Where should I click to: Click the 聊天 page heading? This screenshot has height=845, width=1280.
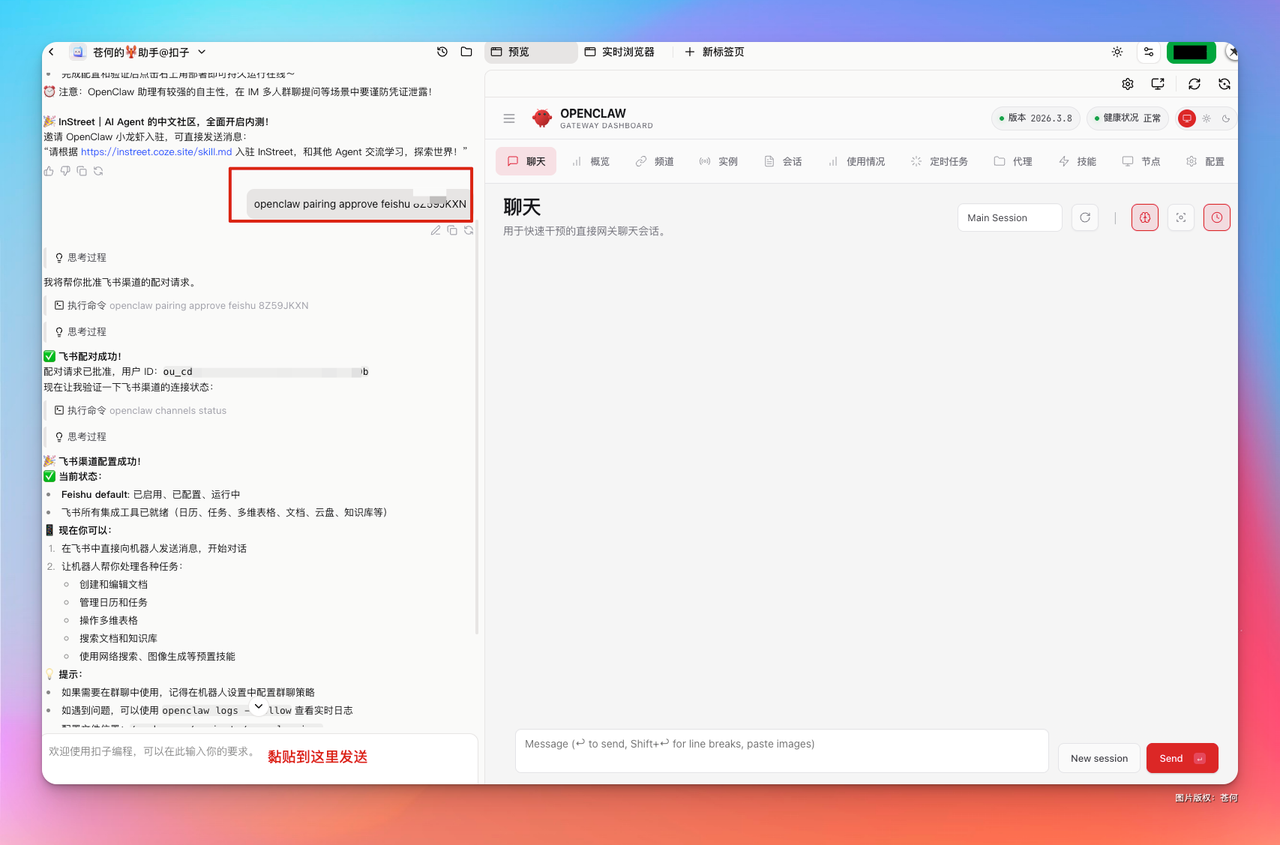pos(522,207)
